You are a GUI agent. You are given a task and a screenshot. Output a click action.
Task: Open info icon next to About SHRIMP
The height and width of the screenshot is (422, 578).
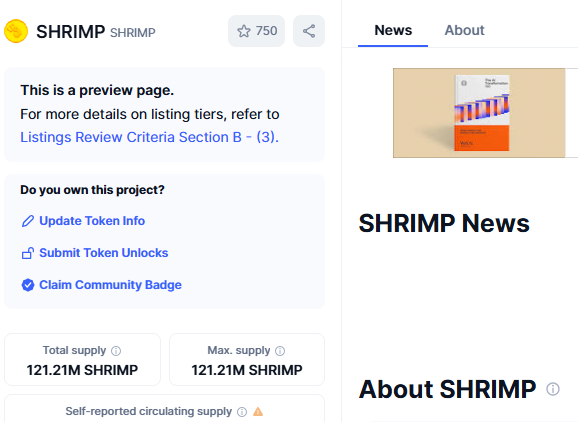tap(553, 389)
